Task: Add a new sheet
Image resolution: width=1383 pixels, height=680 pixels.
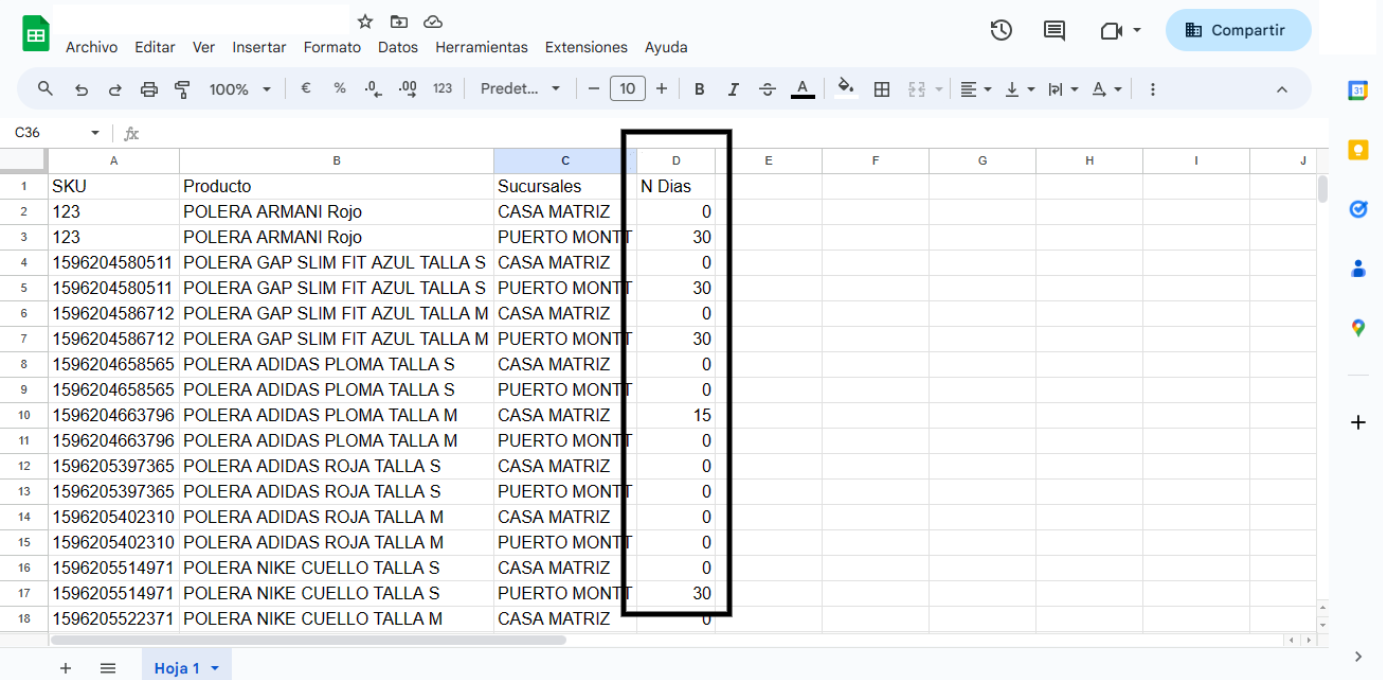Action: (x=65, y=668)
